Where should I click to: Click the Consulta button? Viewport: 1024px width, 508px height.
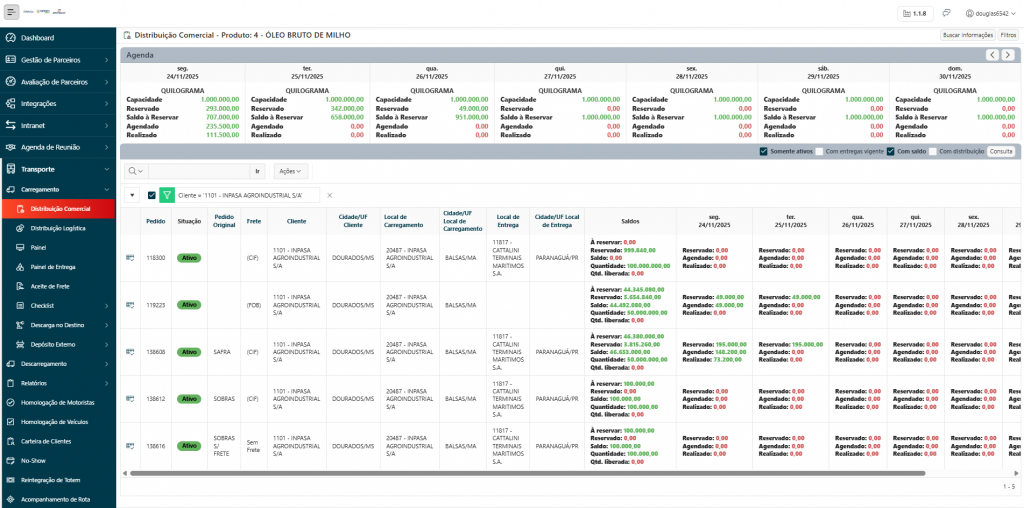click(x=1000, y=151)
